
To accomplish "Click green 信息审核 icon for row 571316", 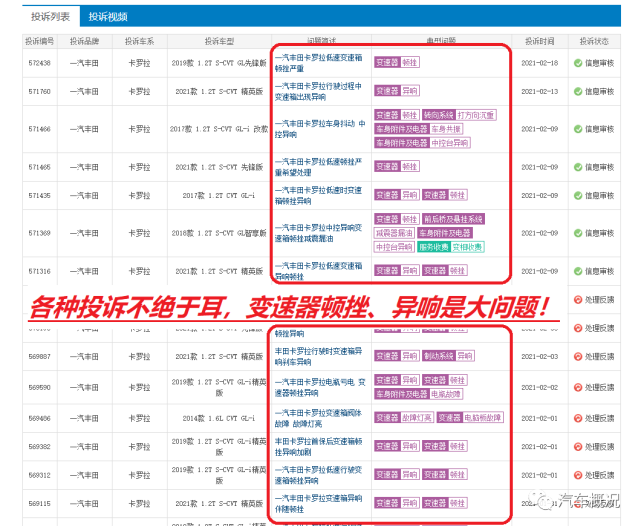I will tap(578, 271).
